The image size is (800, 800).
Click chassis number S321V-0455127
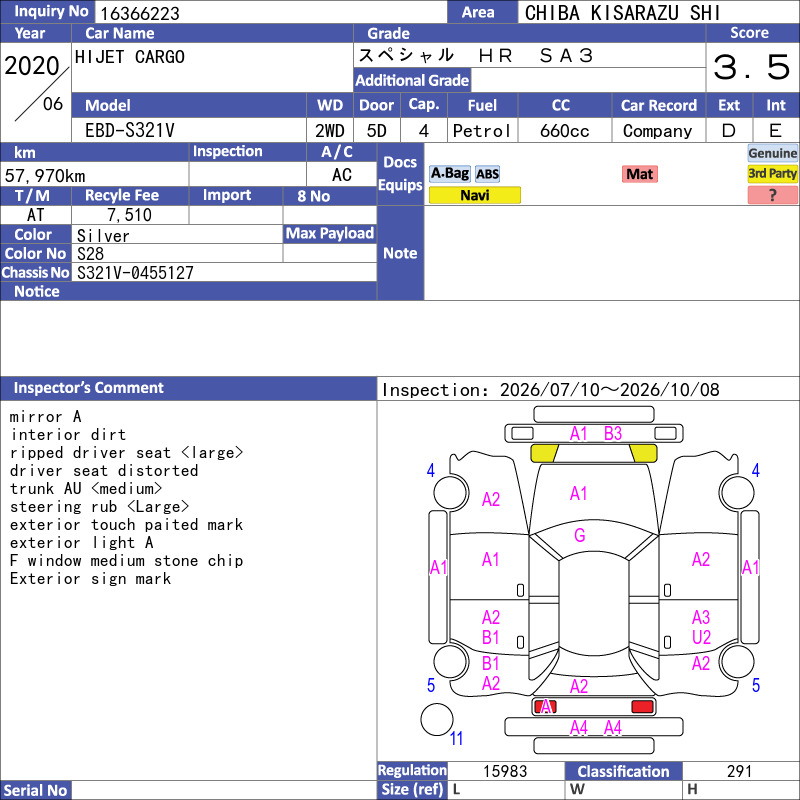[135, 273]
